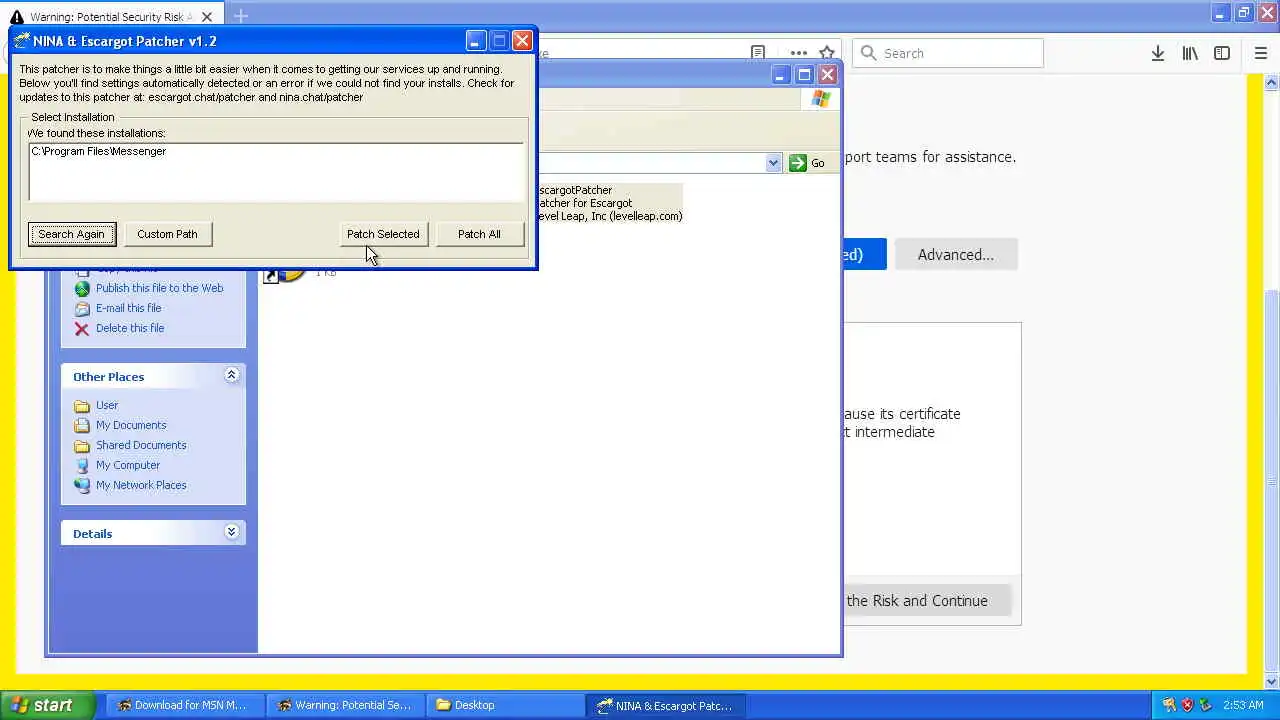Click the globe Publish to Web icon
1280x720 pixels.
pos(82,289)
